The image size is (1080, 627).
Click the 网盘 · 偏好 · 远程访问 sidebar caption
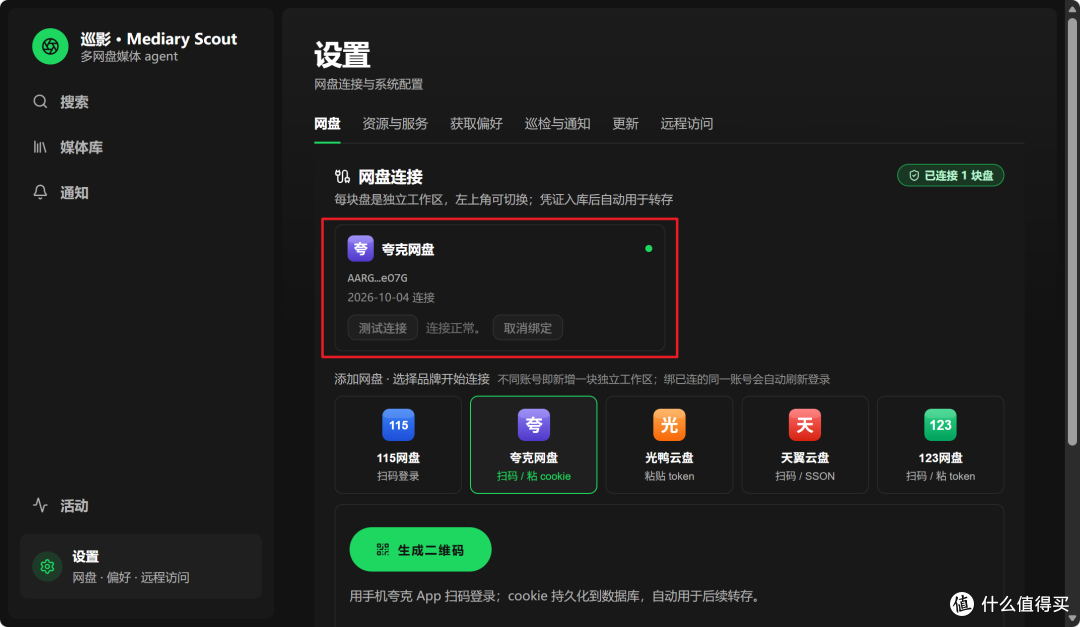(131, 577)
